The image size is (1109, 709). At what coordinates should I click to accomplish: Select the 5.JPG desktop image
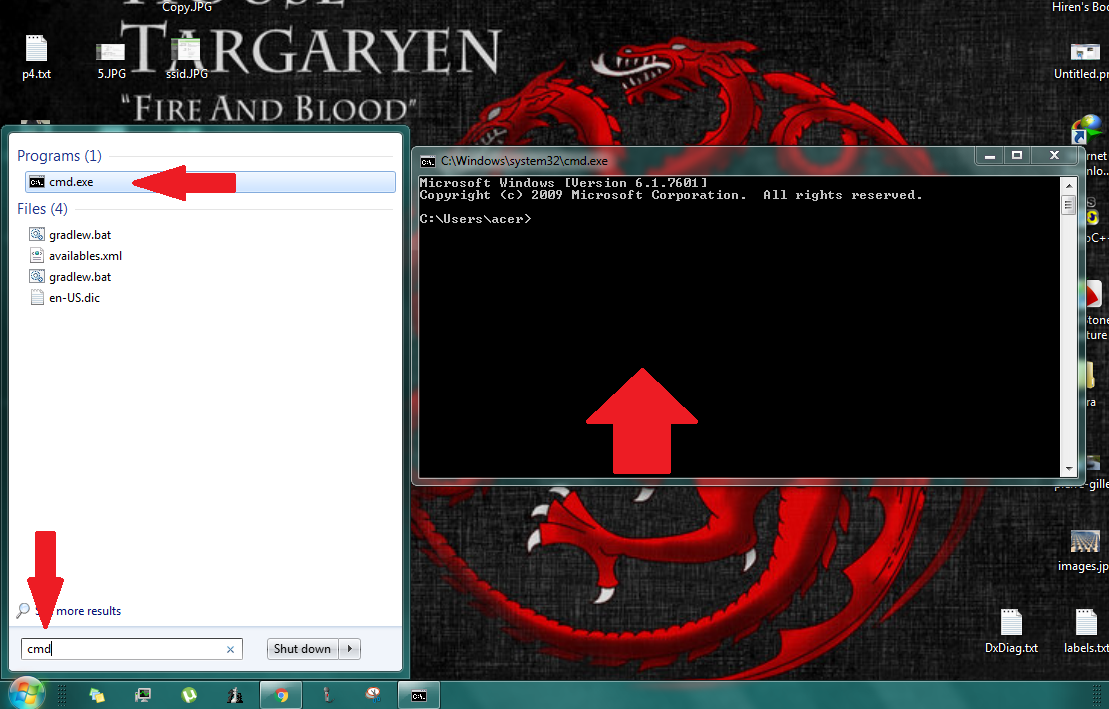[x=111, y=60]
